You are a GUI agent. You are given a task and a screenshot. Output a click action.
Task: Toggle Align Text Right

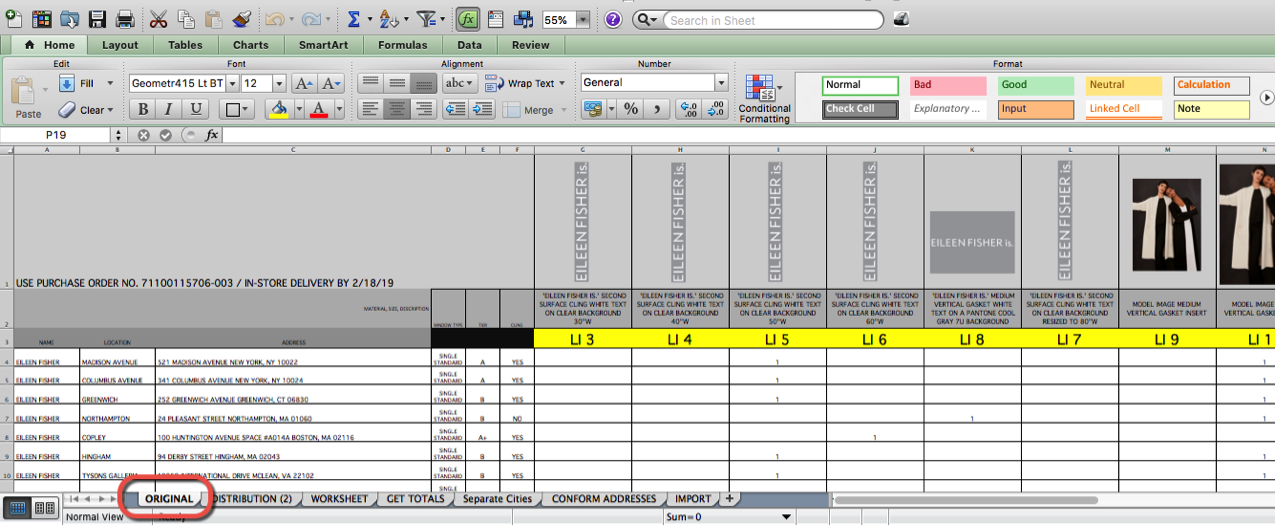tap(423, 110)
